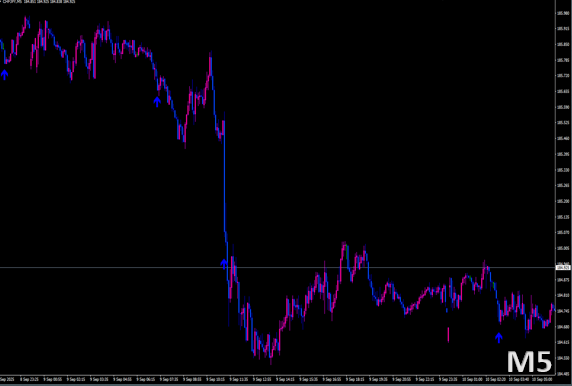Select the blue buy arrow below the first candles at chart start
572x386 pixels.
pyautogui.click(x=4, y=75)
